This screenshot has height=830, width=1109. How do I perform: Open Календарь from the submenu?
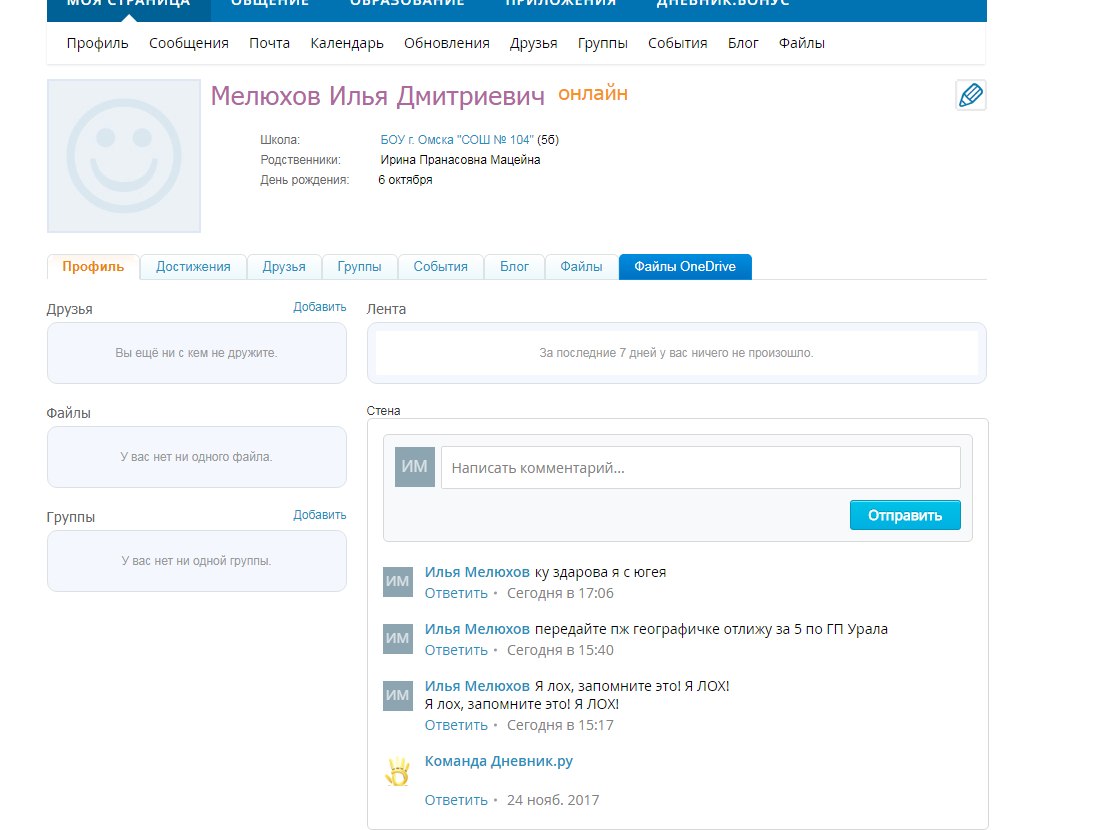point(347,43)
